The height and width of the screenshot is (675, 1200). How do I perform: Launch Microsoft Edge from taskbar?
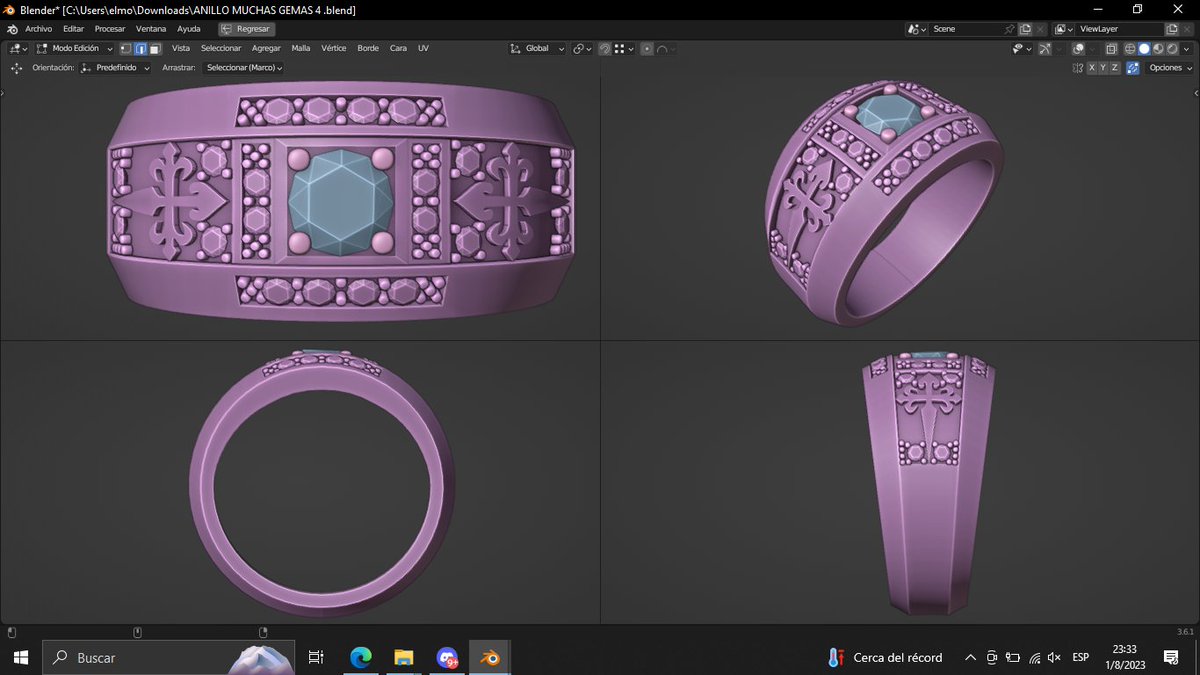point(360,657)
